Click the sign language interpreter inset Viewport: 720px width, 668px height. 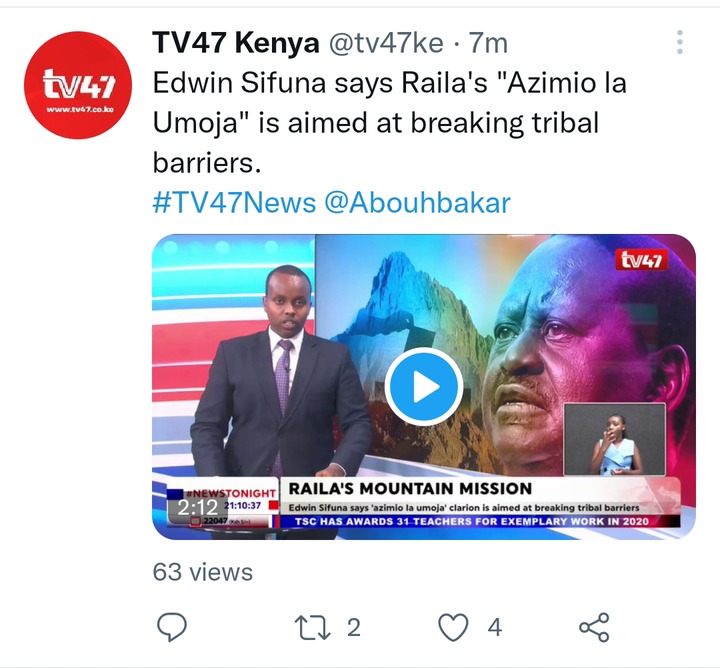[x=614, y=439]
